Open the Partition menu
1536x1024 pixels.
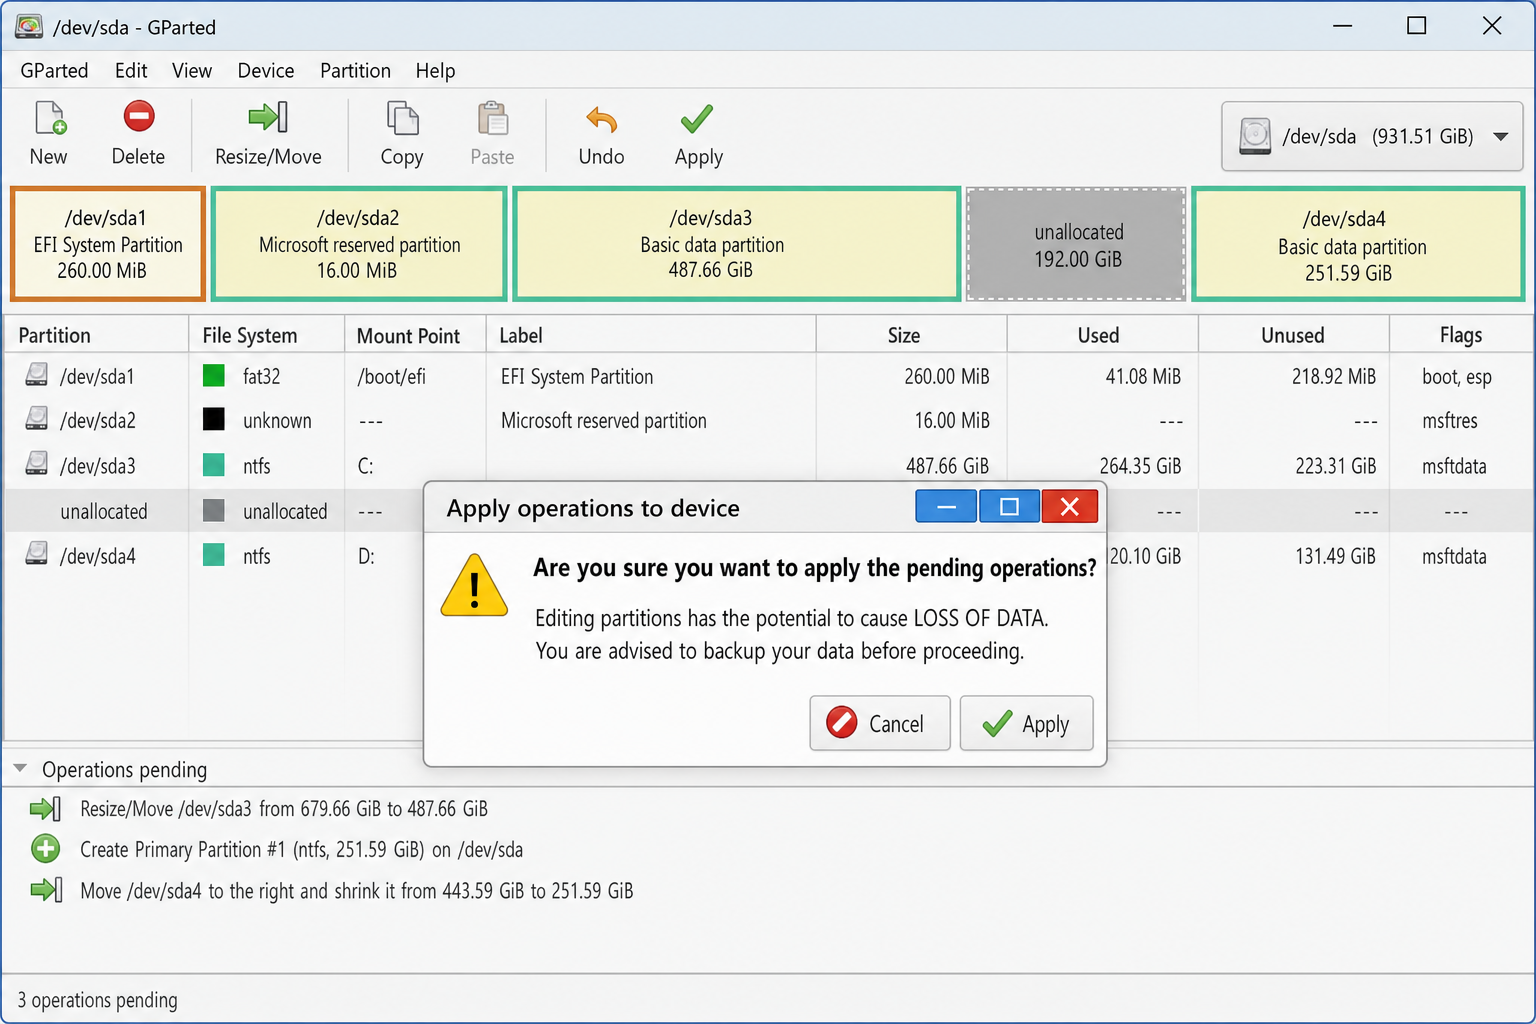(355, 70)
